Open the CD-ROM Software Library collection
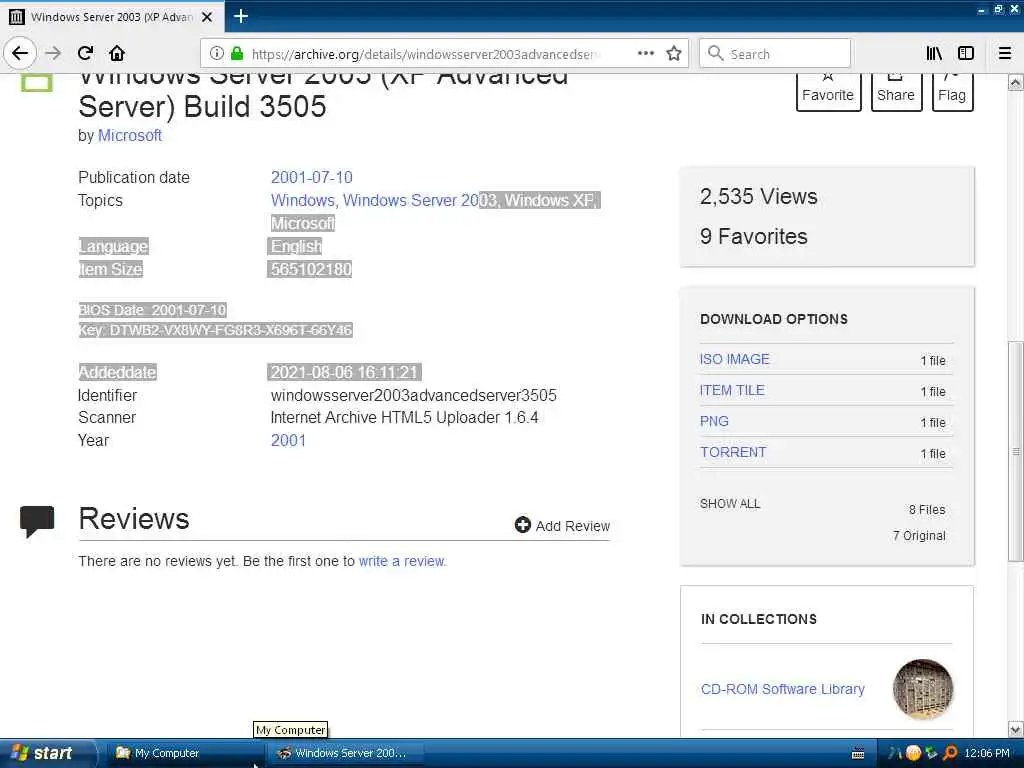Image resolution: width=1024 pixels, height=768 pixels. [x=782, y=689]
